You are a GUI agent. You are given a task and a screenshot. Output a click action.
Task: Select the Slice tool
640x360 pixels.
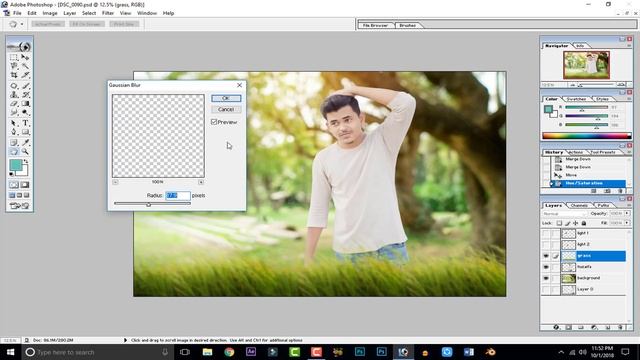pyautogui.click(x=25, y=75)
